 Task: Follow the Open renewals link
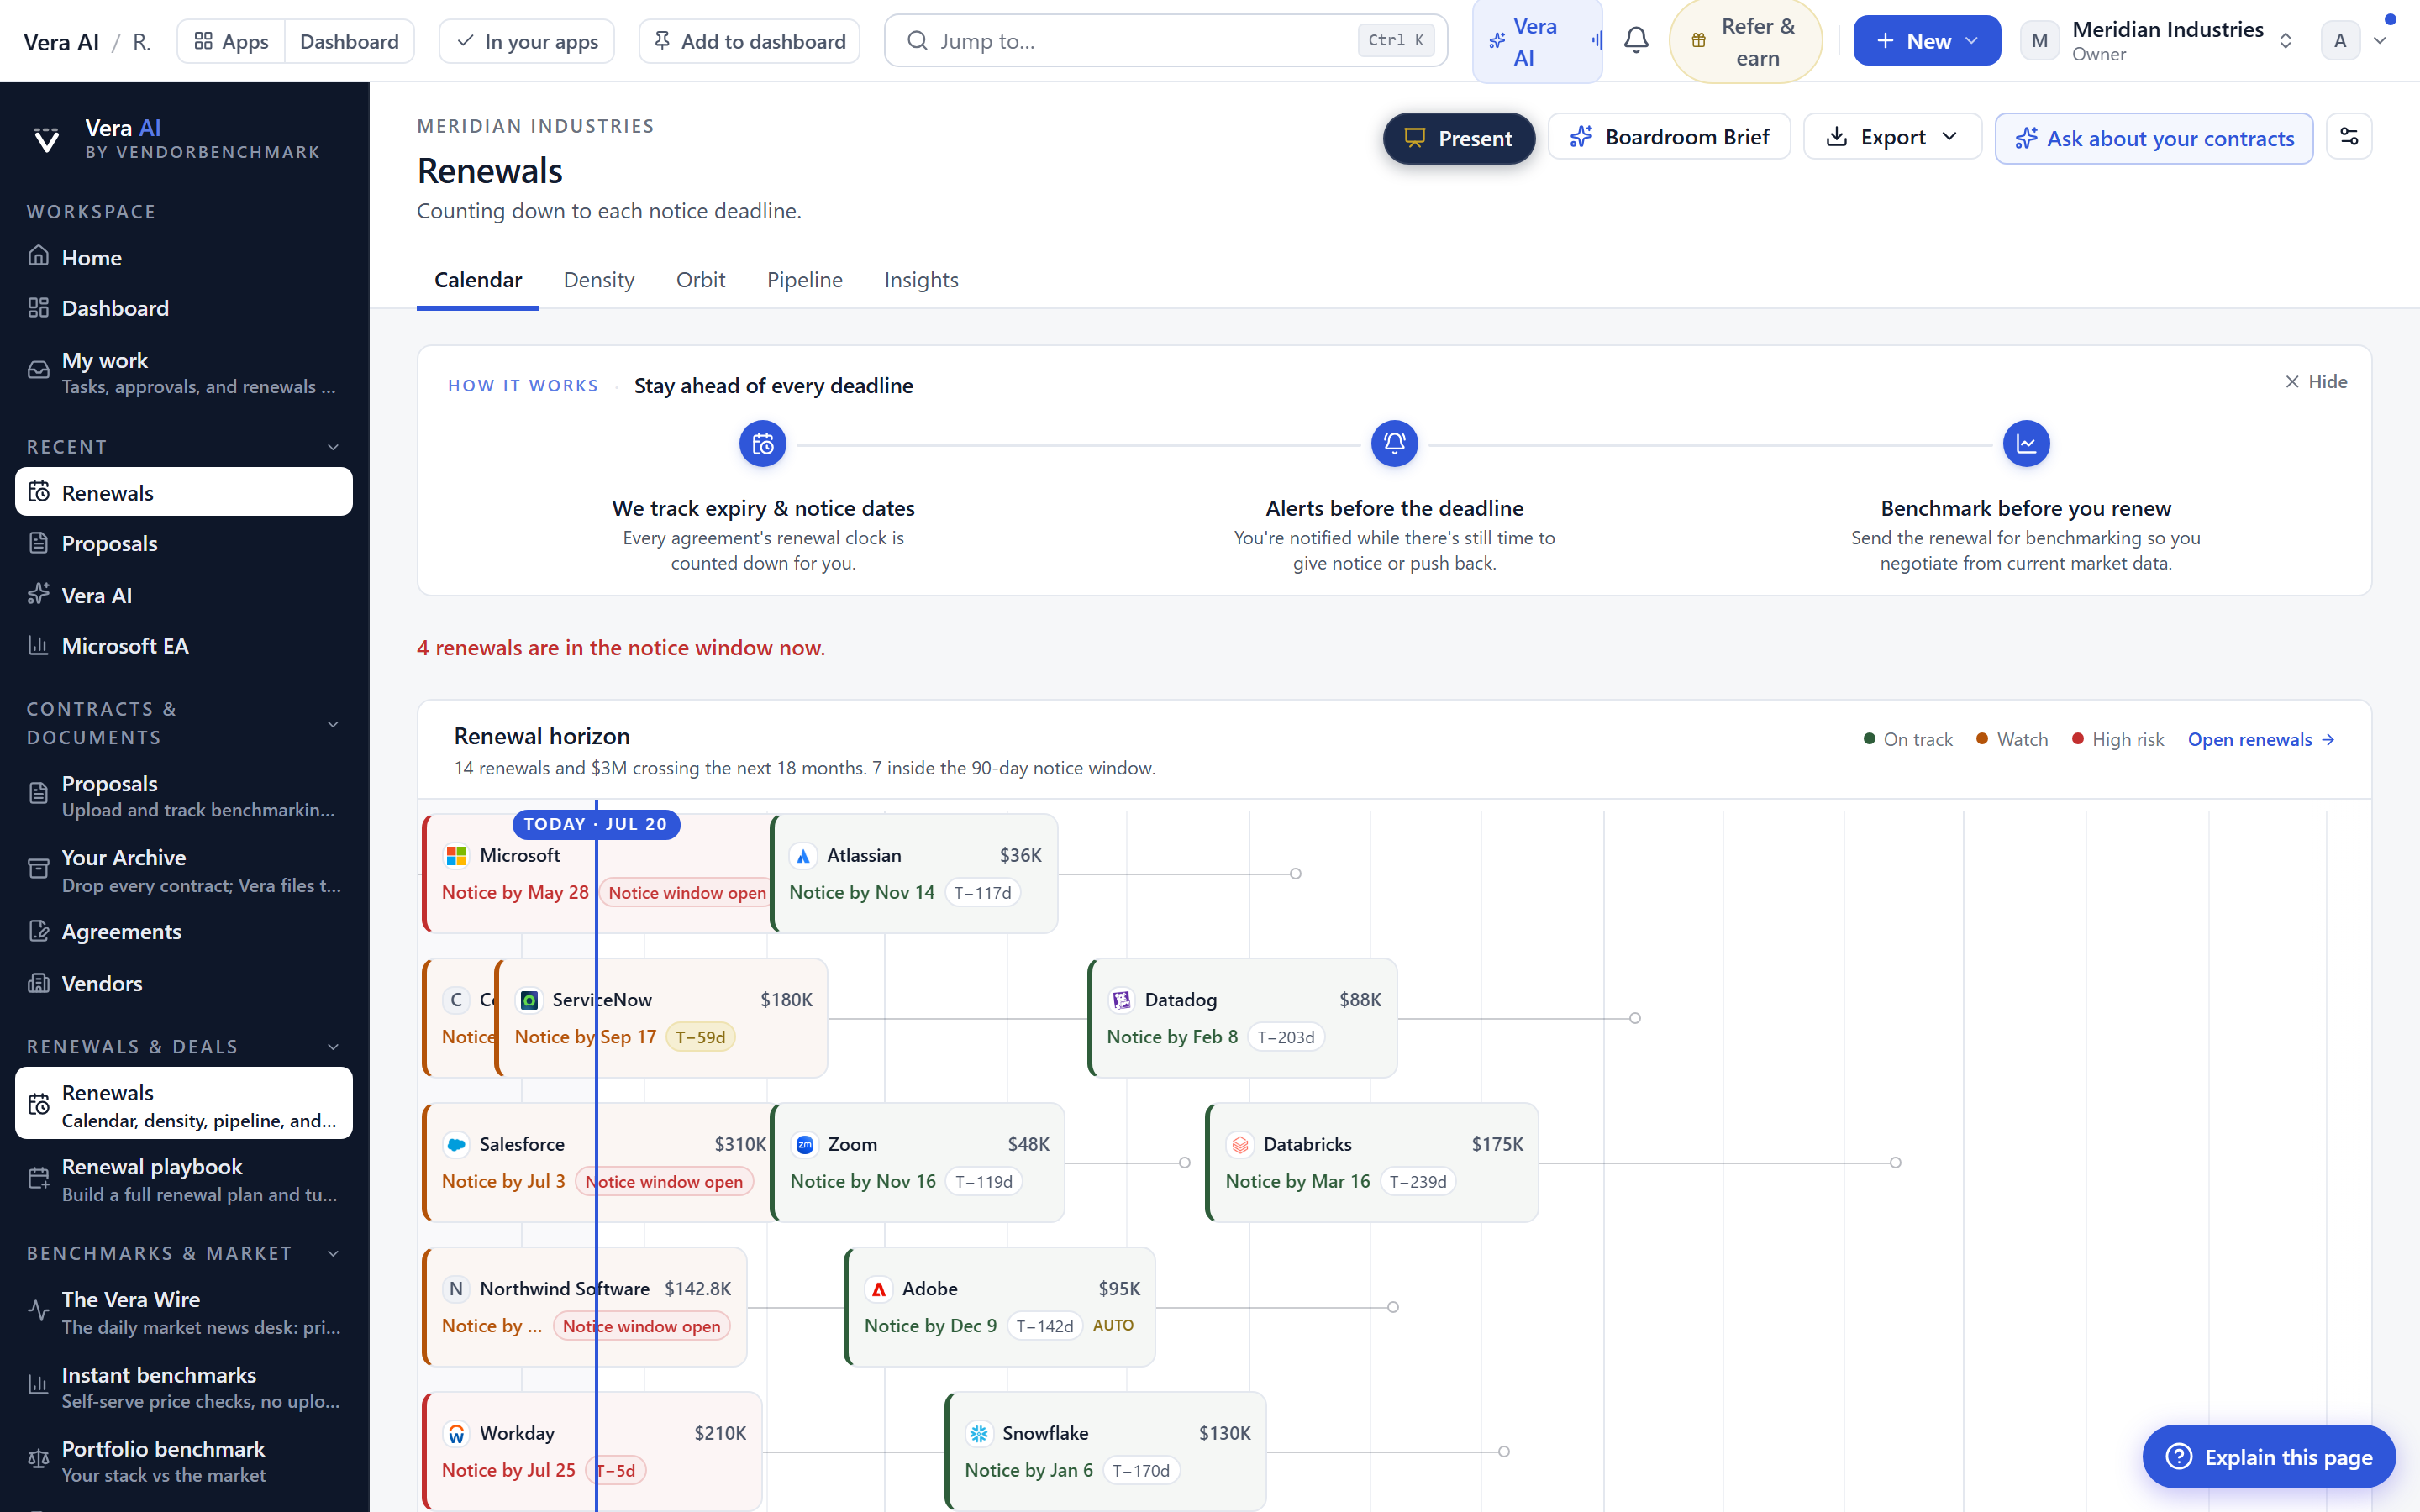click(x=2261, y=740)
